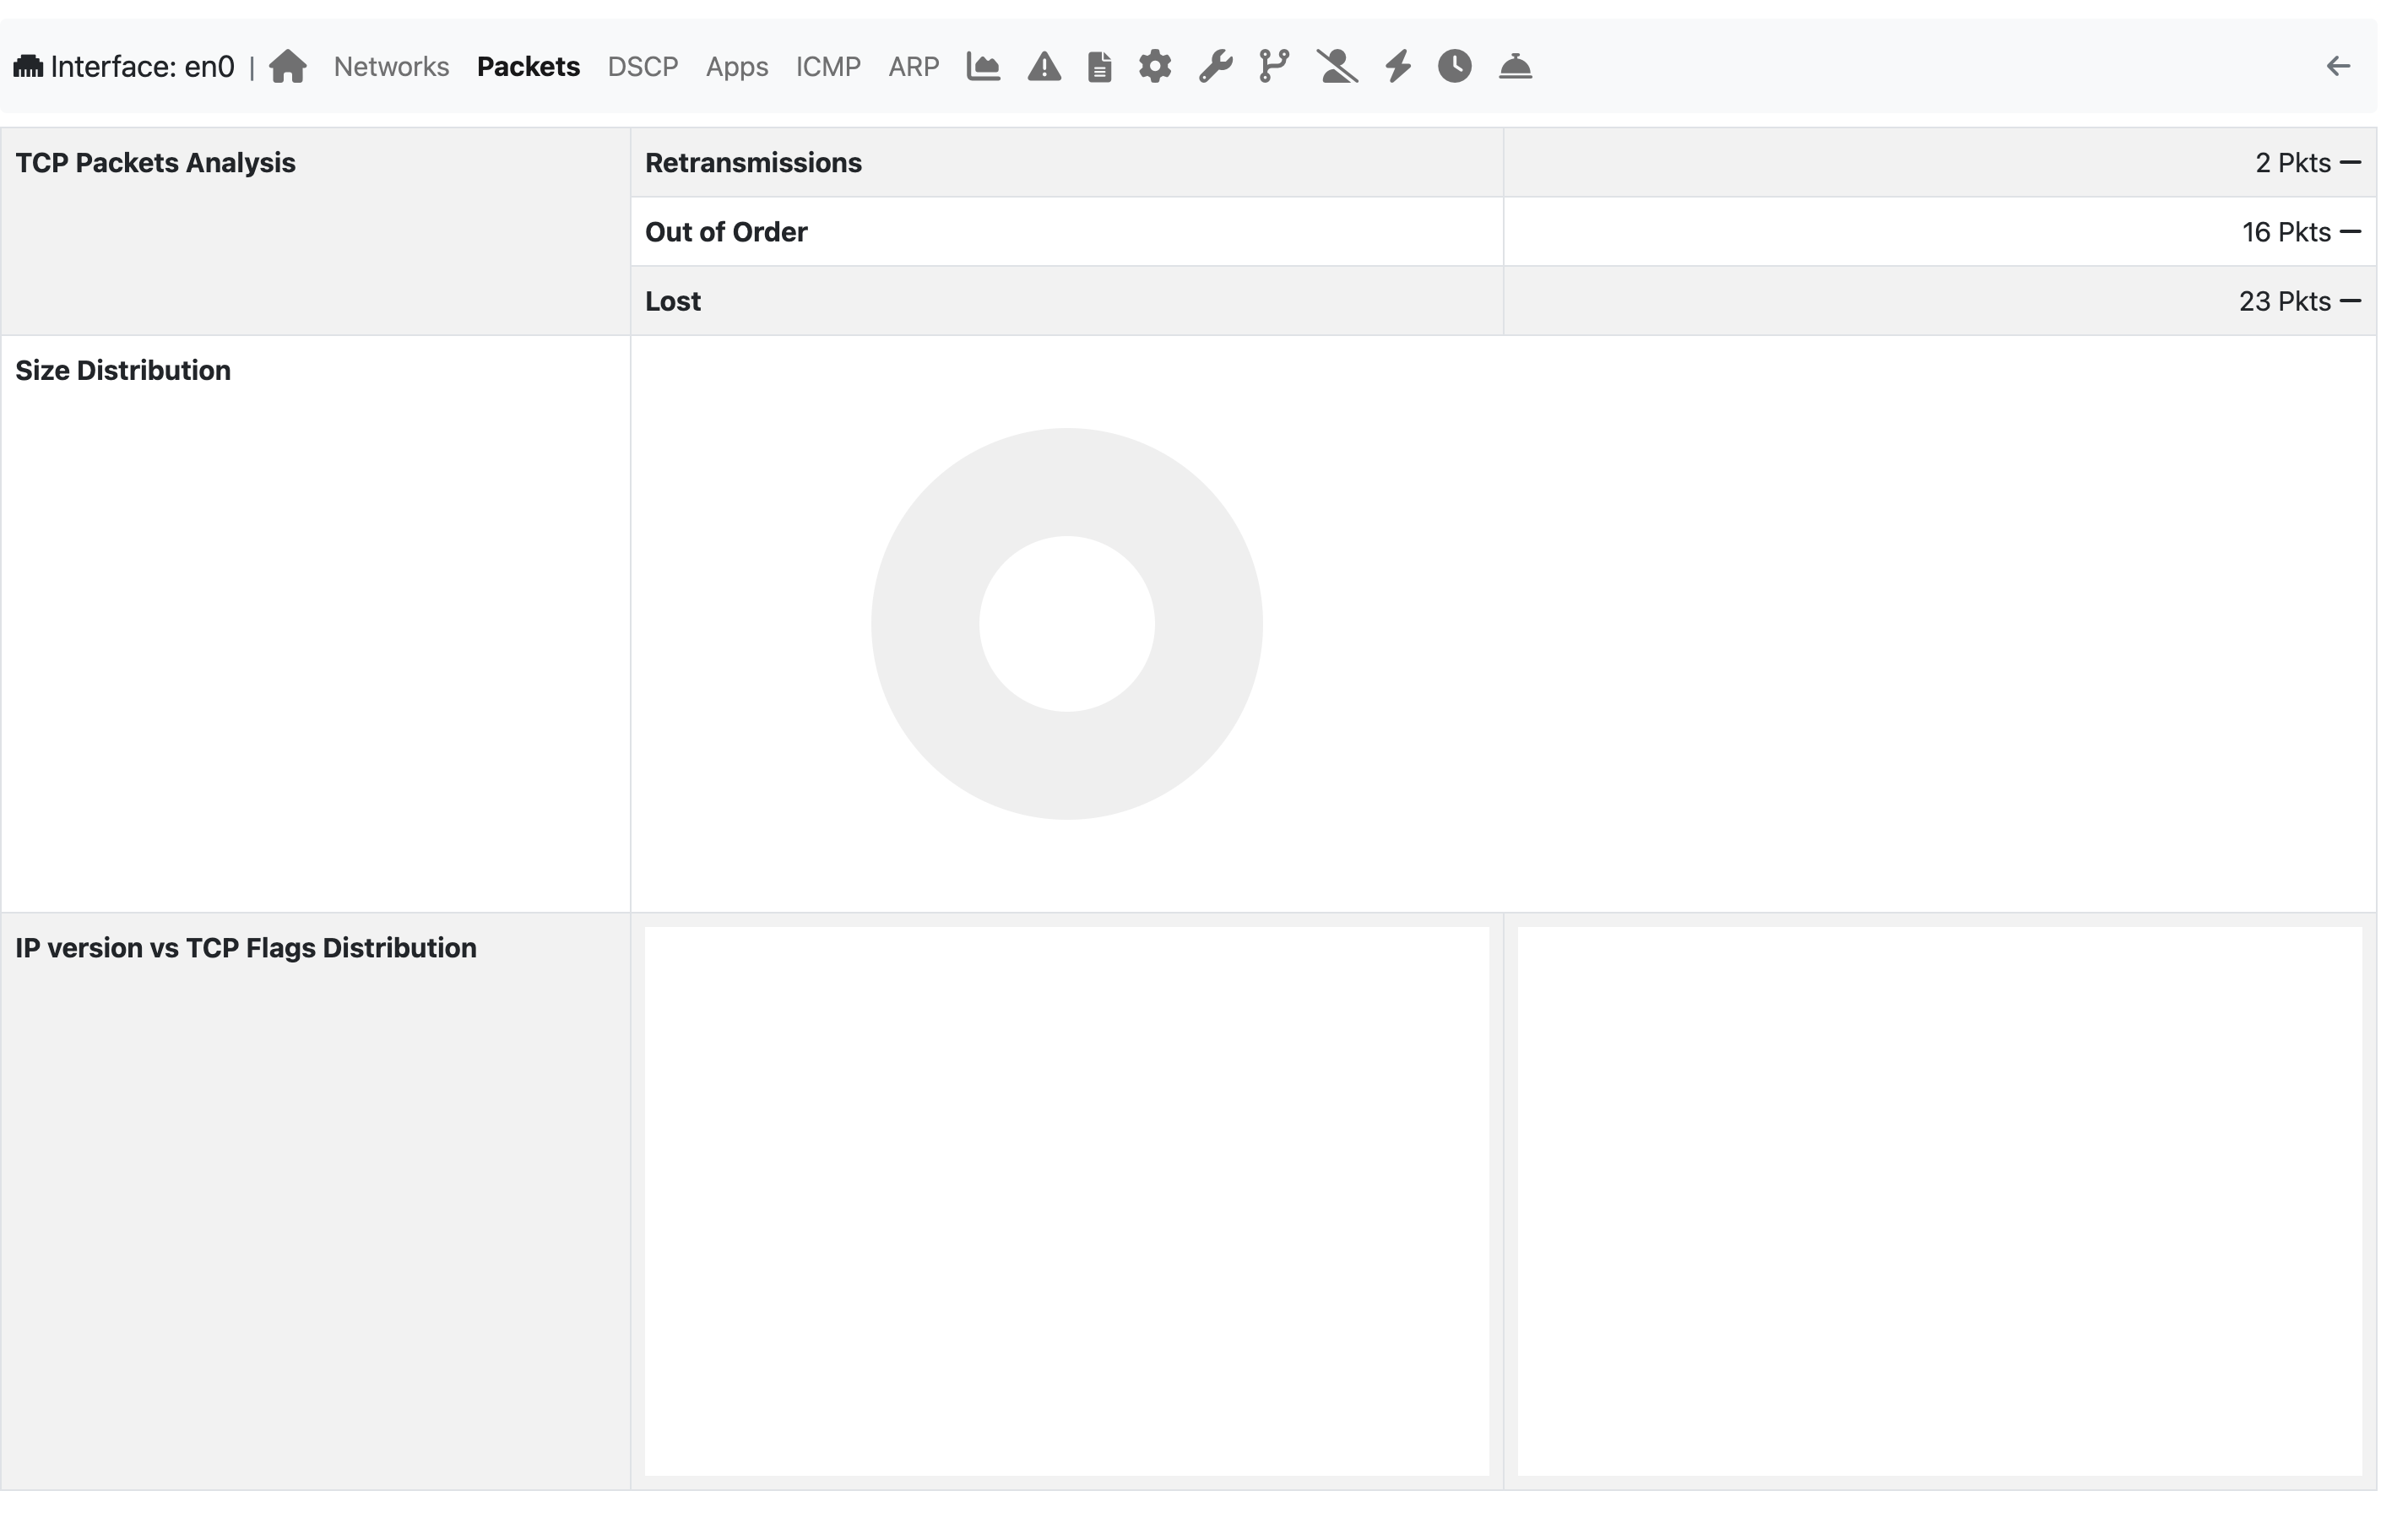Go to the Home dashboard icon
Image resolution: width=2408 pixels, height=1518 pixels.
pyautogui.click(x=288, y=66)
